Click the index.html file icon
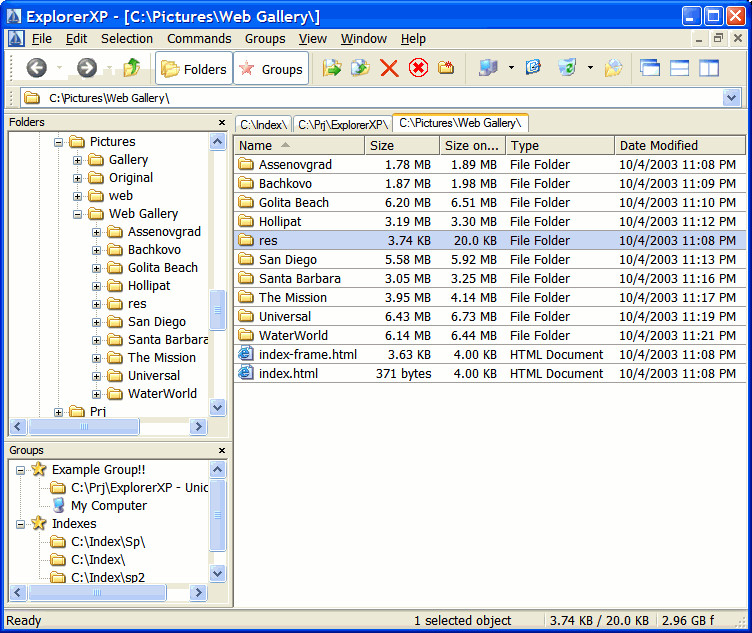The height and width of the screenshot is (633, 752). click(246, 373)
